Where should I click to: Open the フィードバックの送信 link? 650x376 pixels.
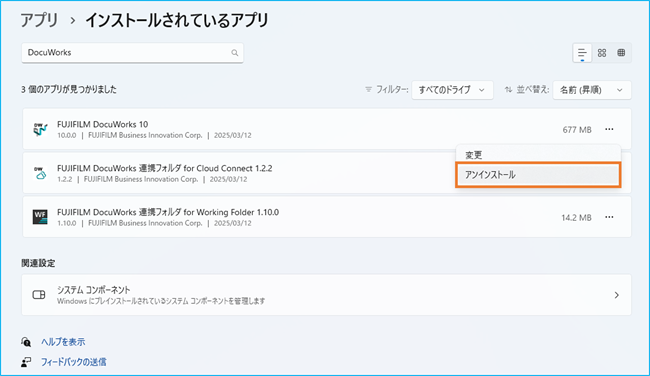73,362
